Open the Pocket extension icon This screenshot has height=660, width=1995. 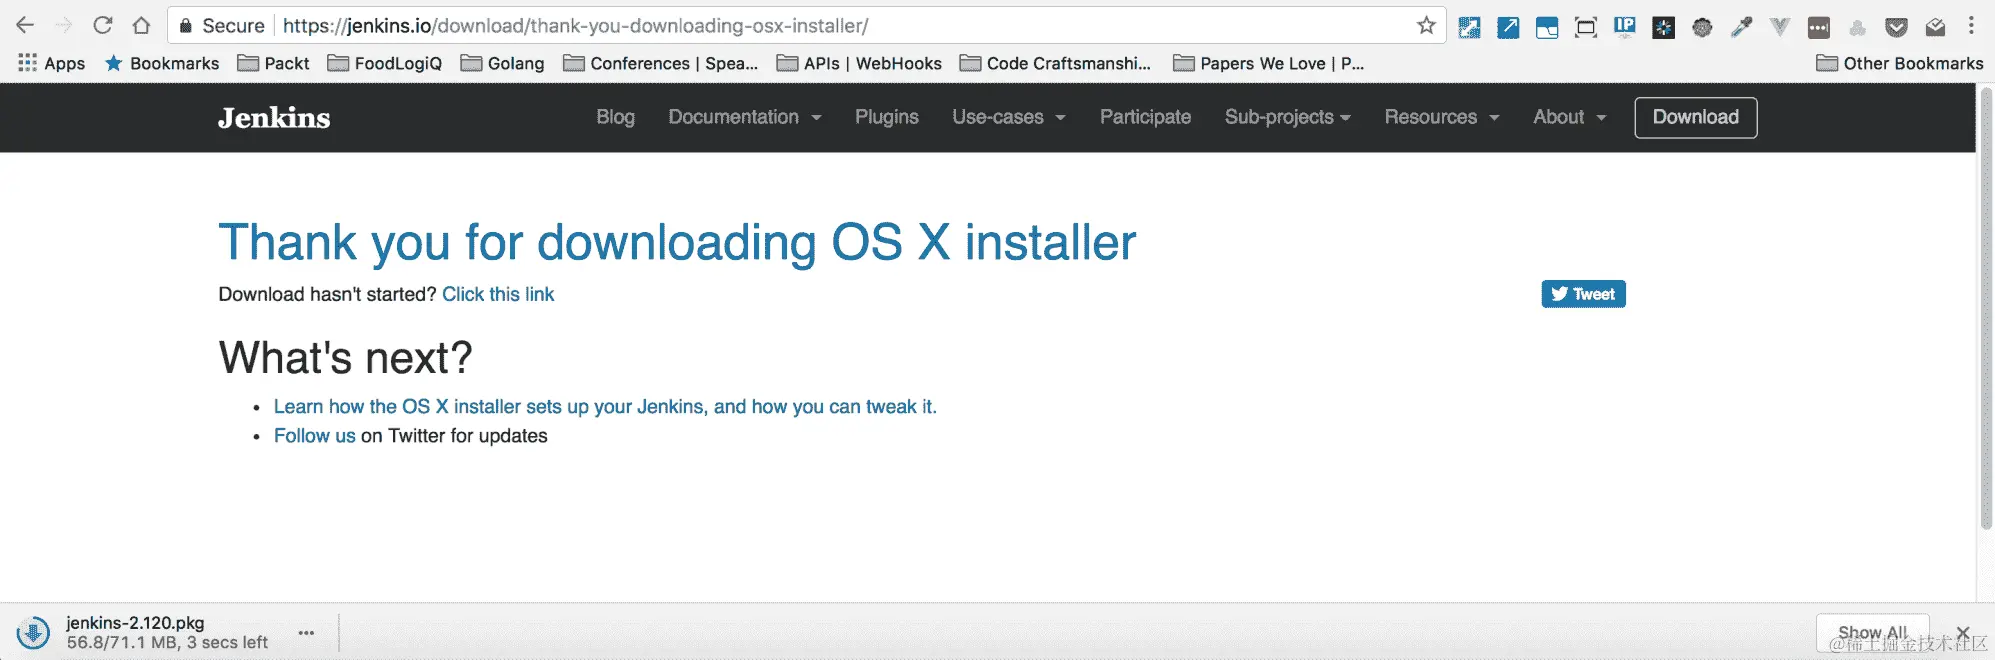(x=1896, y=27)
